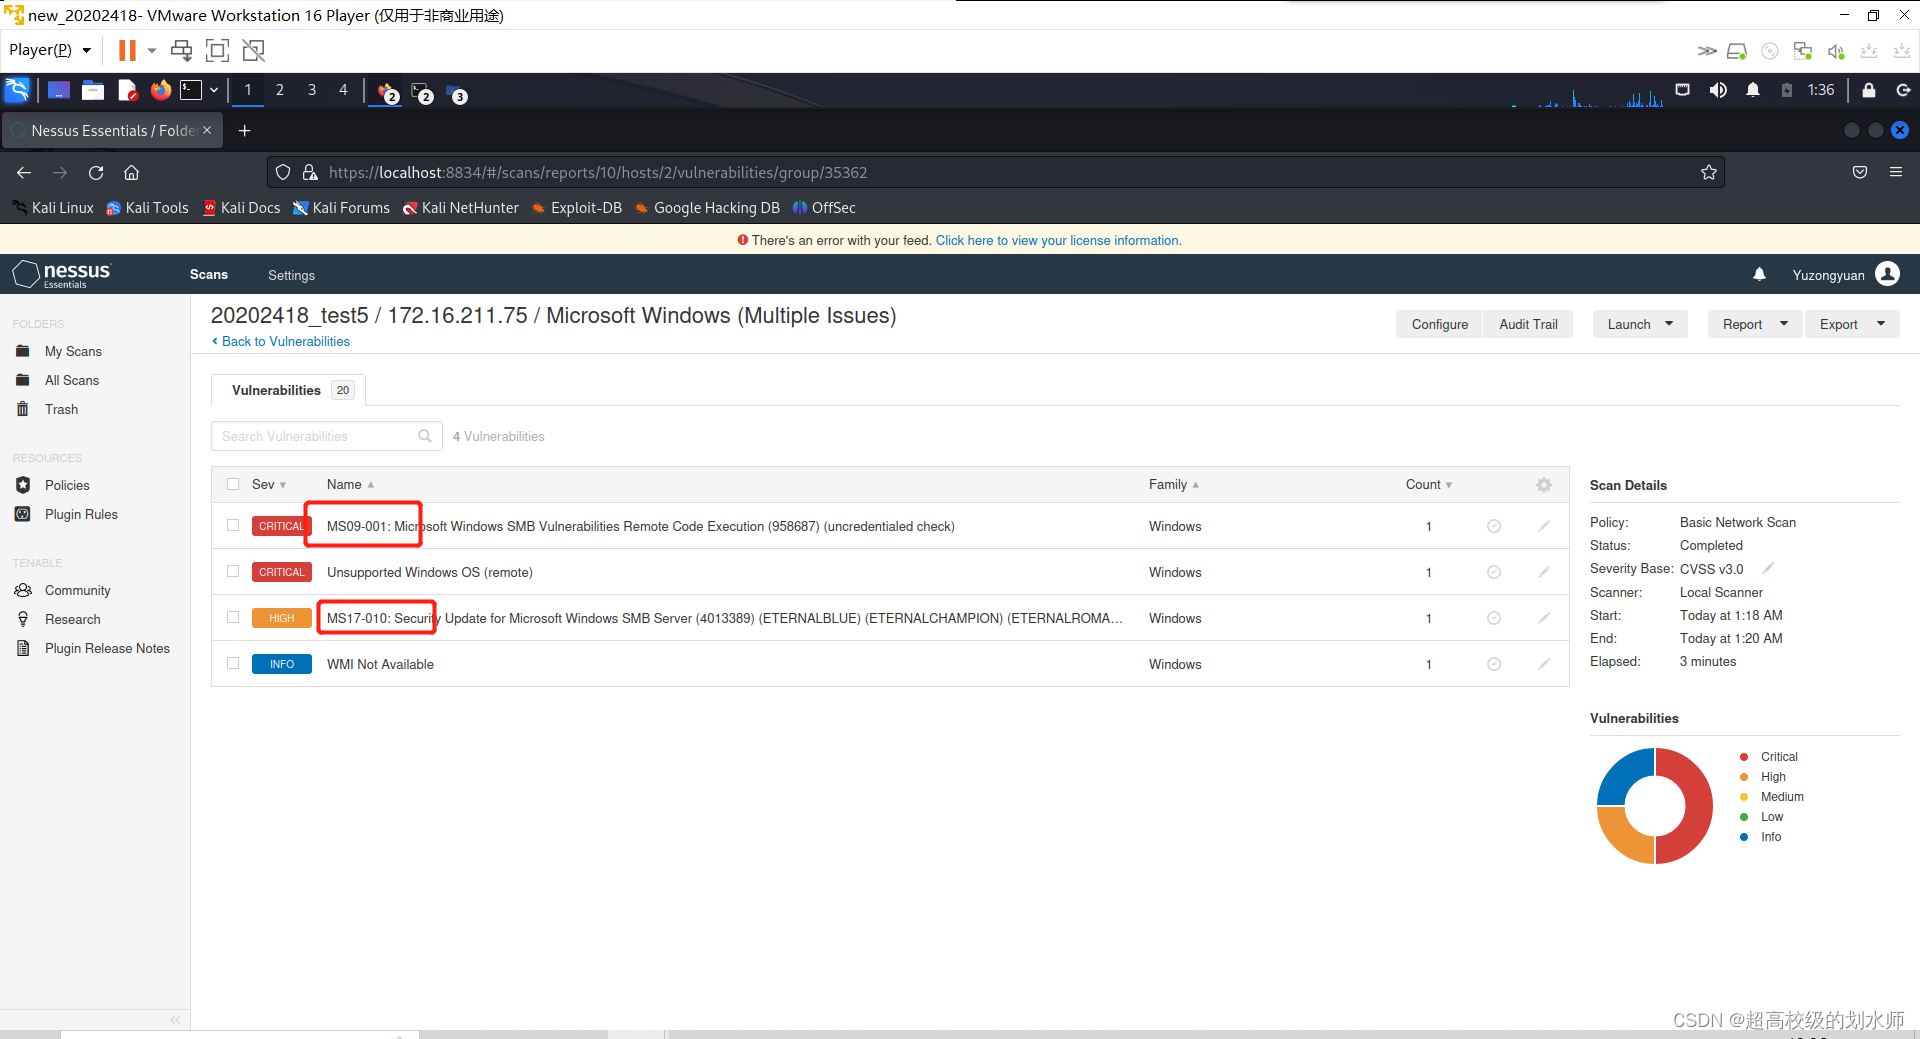Open Firefox hamburger menu

point(1895,172)
